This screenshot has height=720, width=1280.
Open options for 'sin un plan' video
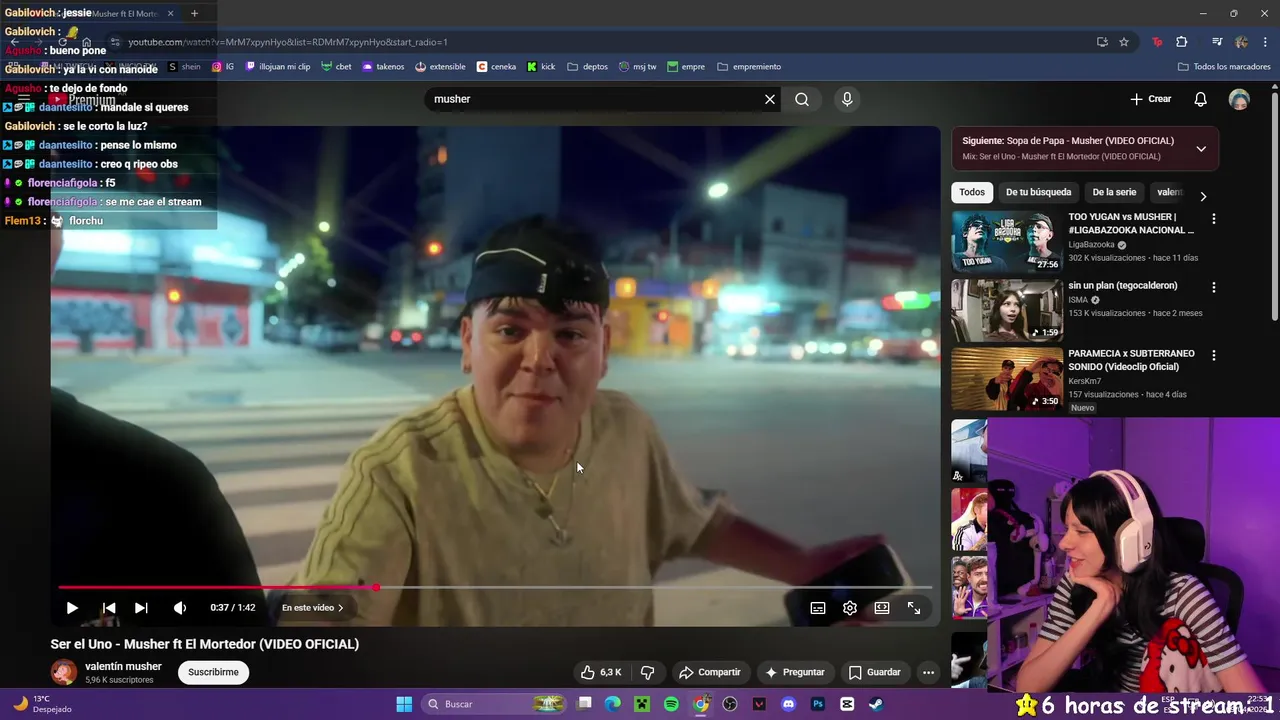1214,287
